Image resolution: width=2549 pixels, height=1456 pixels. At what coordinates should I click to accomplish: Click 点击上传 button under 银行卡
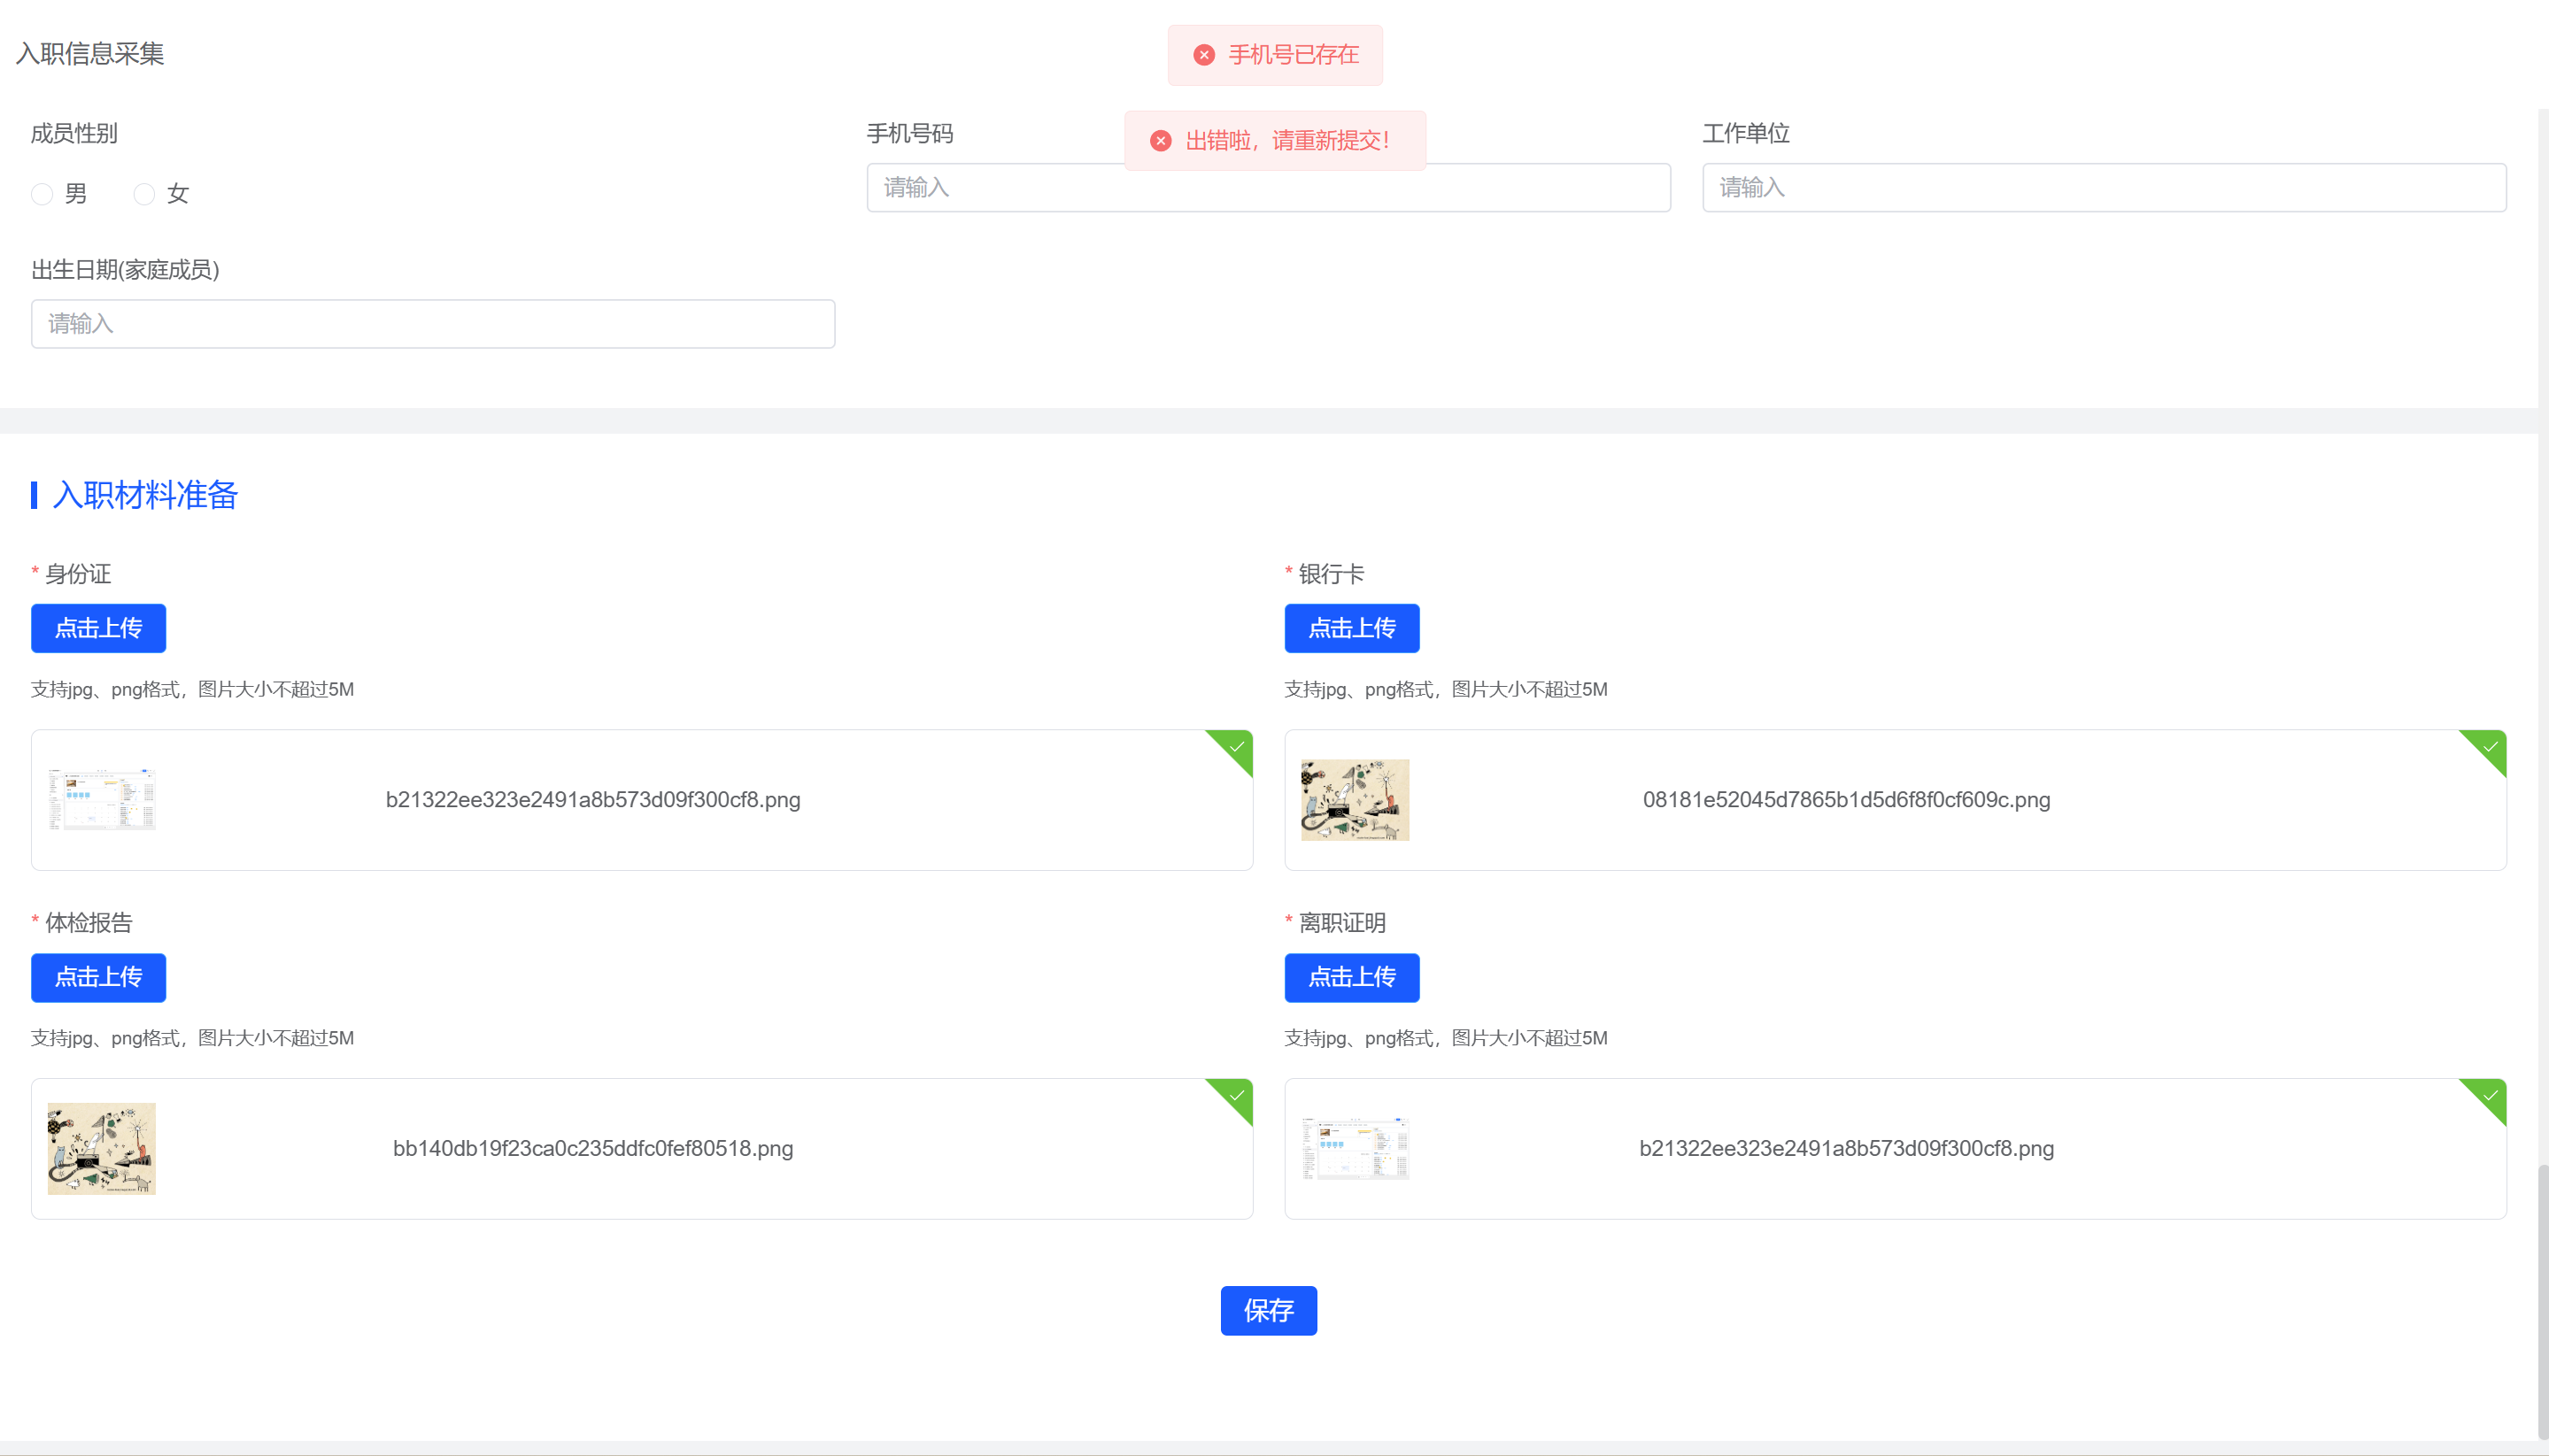coord(1351,628)
